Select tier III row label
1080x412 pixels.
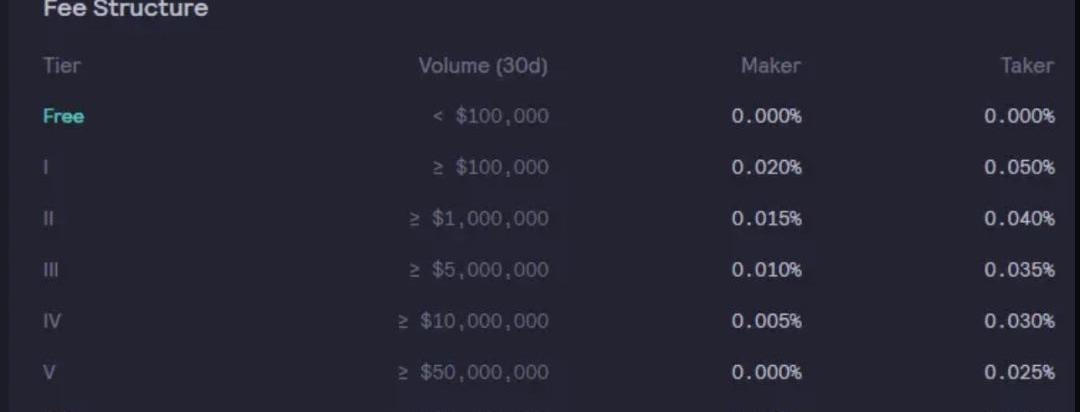pos(50,269)
